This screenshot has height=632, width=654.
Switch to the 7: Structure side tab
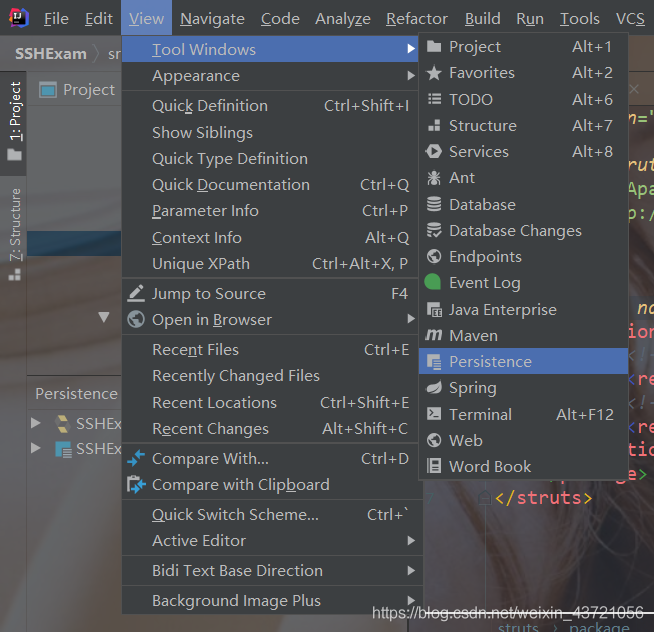(x=14, y=234)
